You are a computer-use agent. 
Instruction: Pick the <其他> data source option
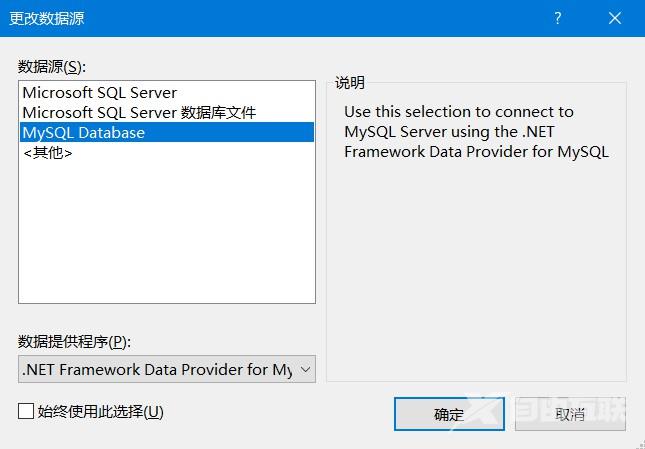tap(48, 153)
